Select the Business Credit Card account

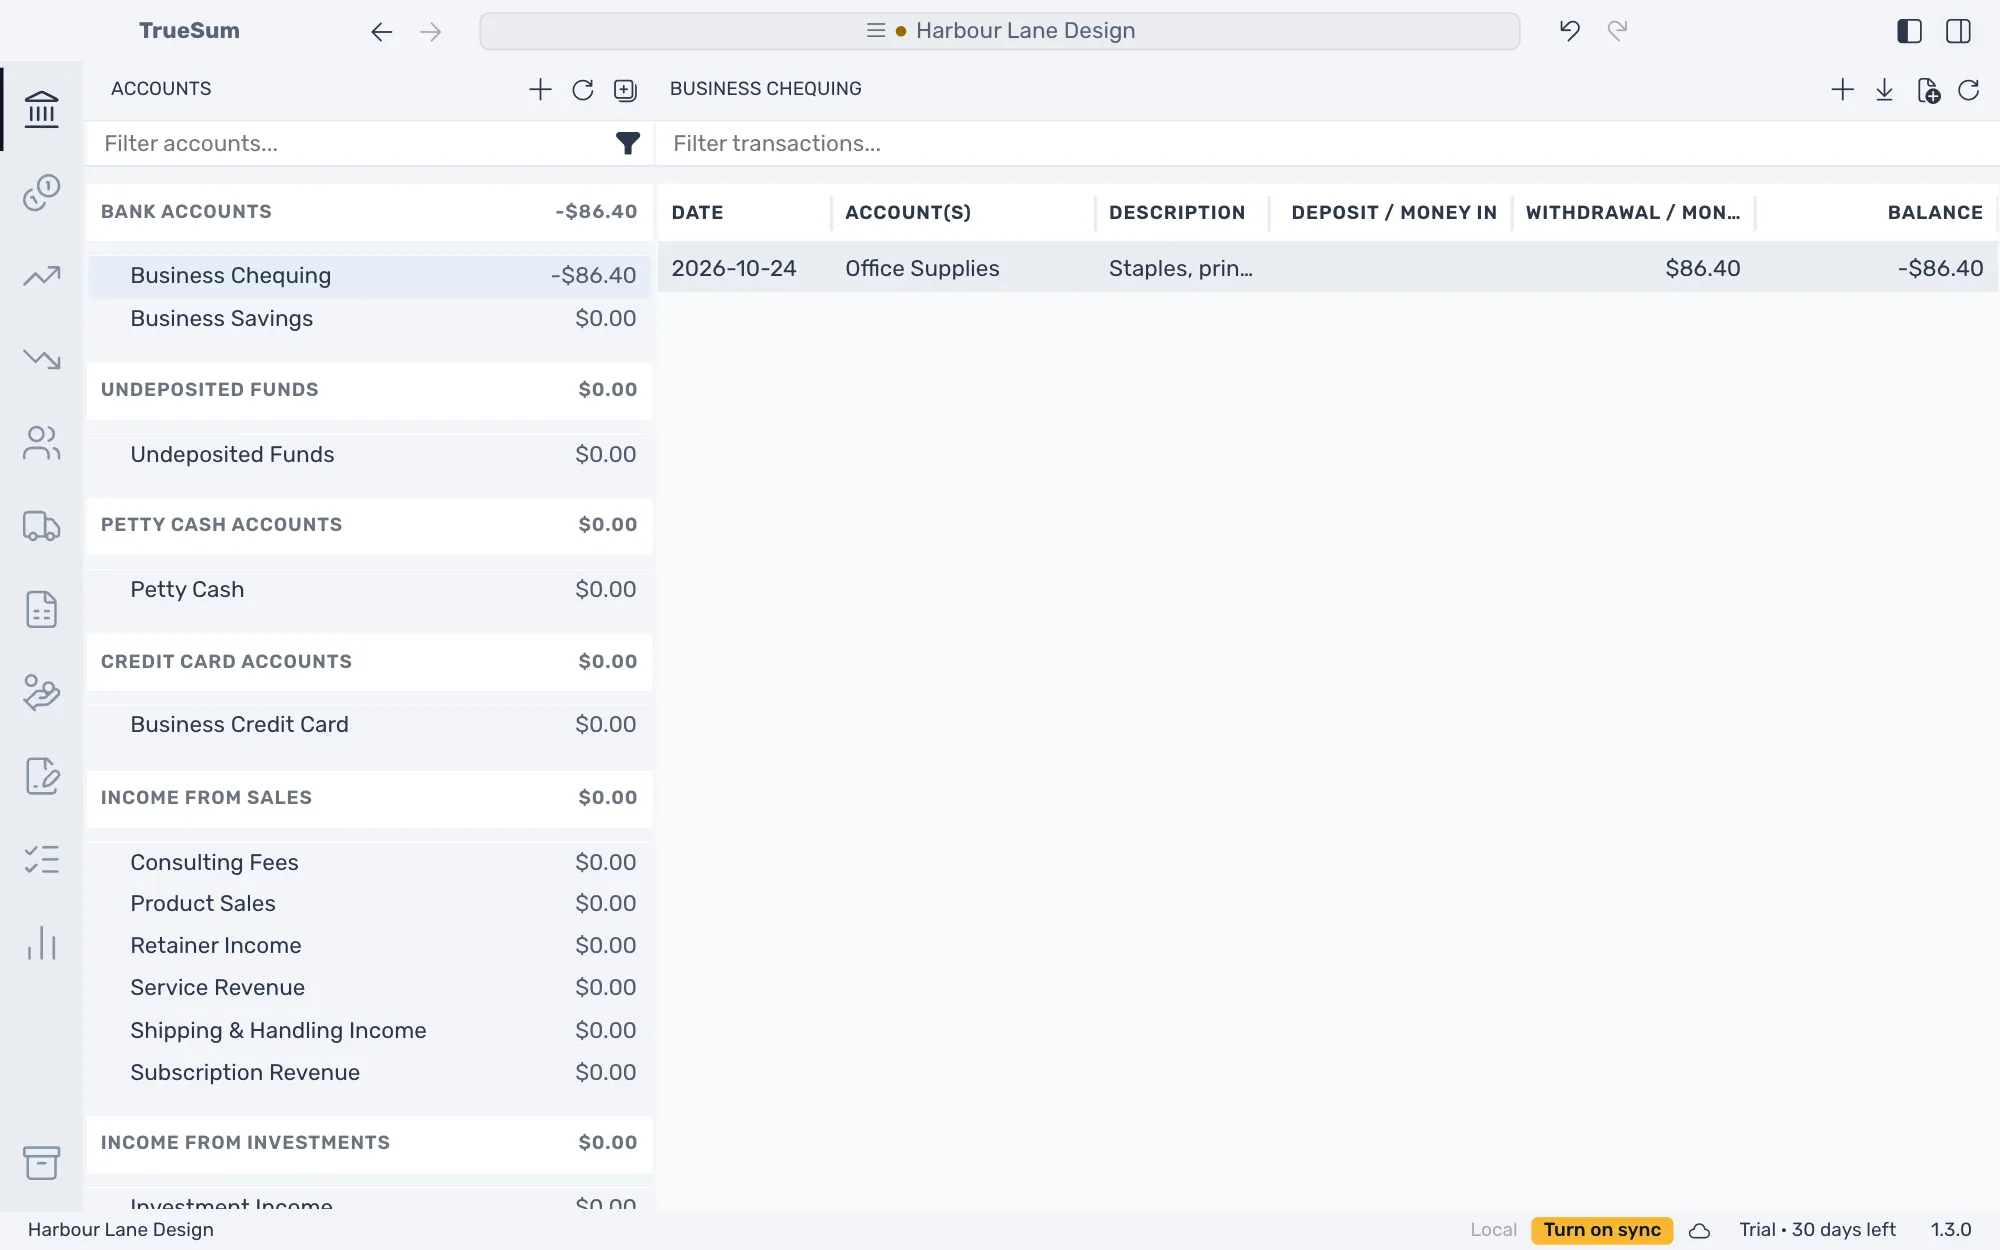pyautogui.click(x=369, y=725)
